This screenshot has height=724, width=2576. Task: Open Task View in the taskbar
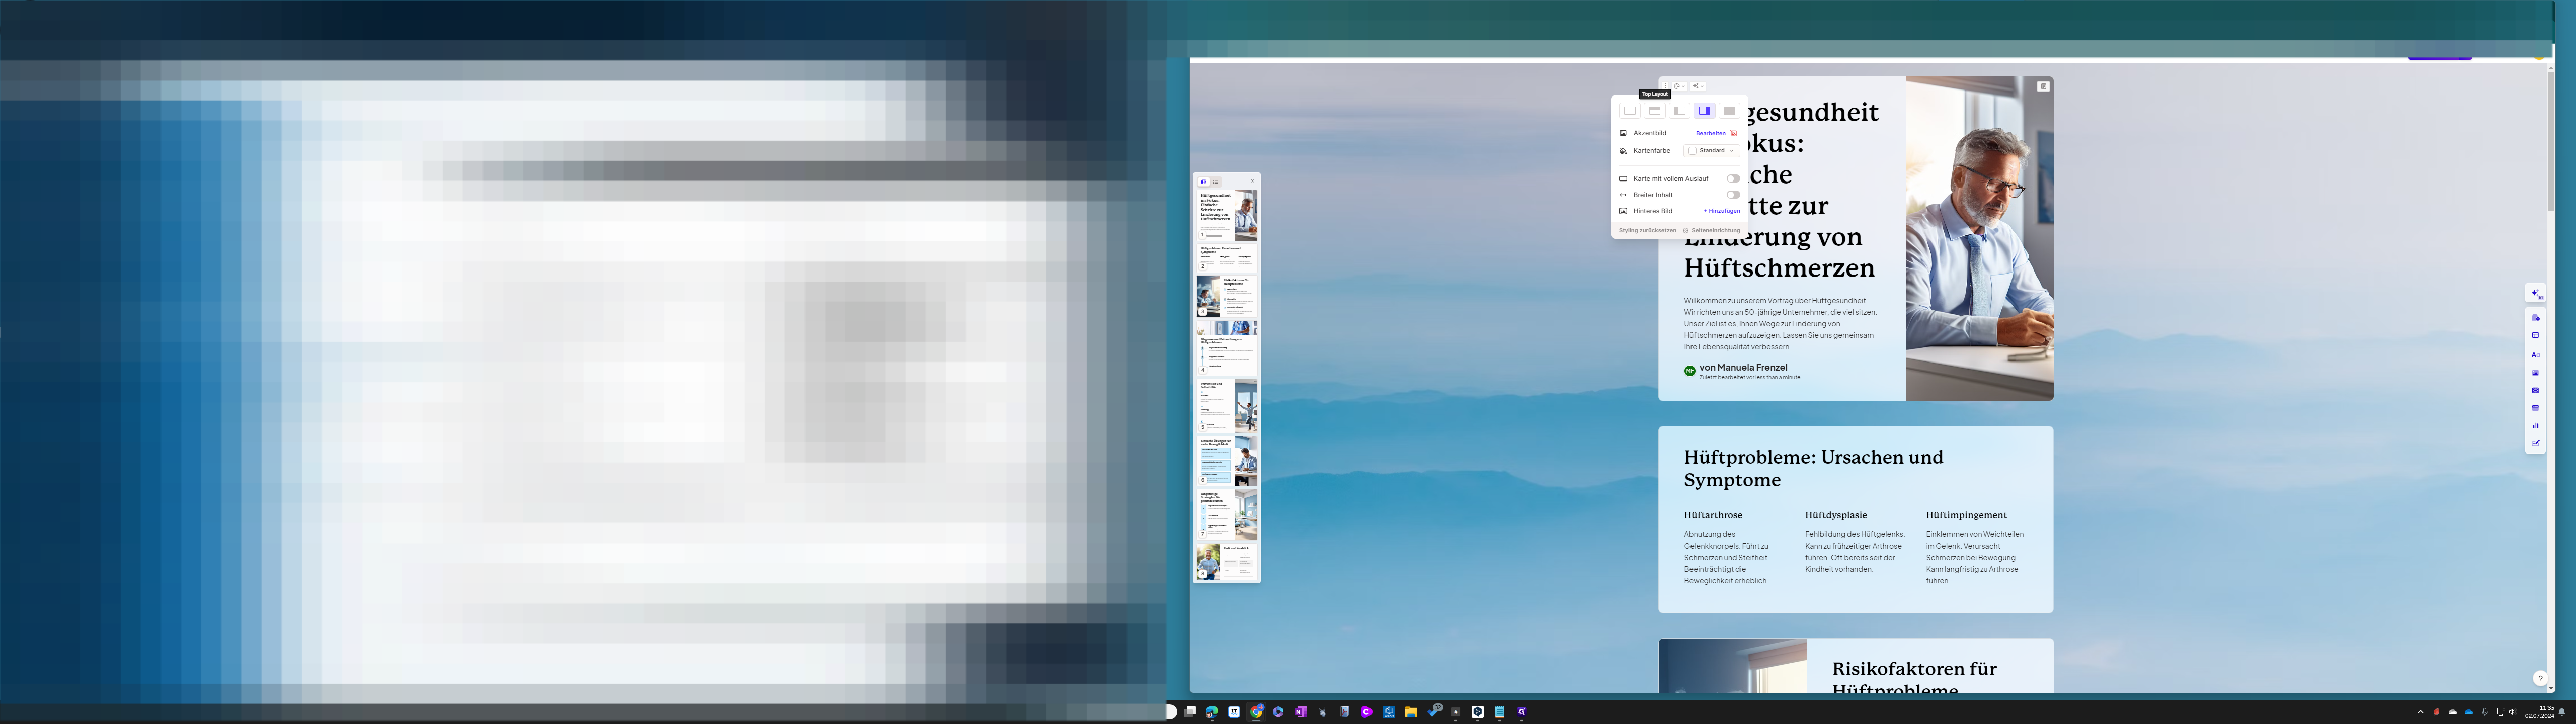pyautogui.click(x=1190, y=712)
